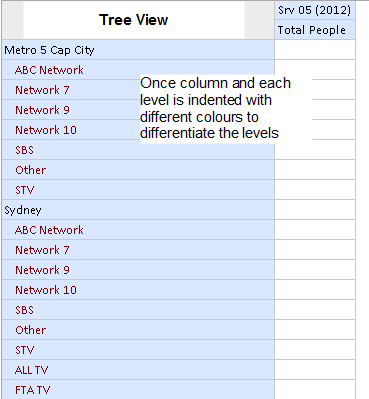369x399 pixels.
Task: Click the Tree View header
Action: pyautogui.click(x=134, y=20)
